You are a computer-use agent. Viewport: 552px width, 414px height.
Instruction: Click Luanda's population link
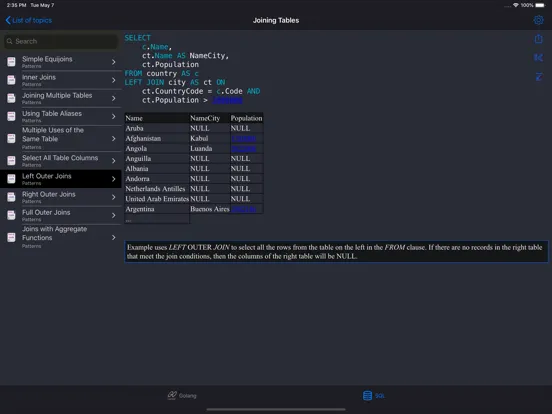(x=244, y=149)
